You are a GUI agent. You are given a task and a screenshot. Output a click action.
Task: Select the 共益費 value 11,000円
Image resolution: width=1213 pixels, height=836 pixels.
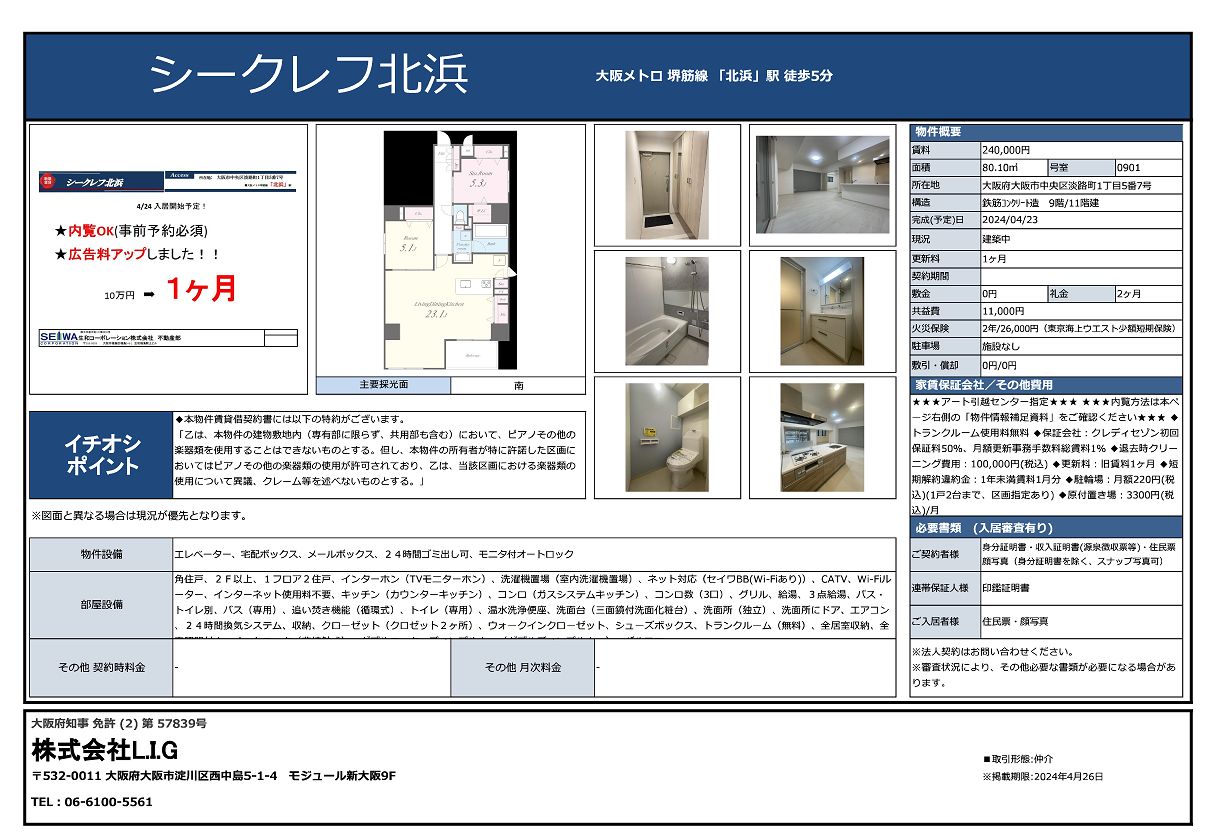click(x=1004, y=311)
